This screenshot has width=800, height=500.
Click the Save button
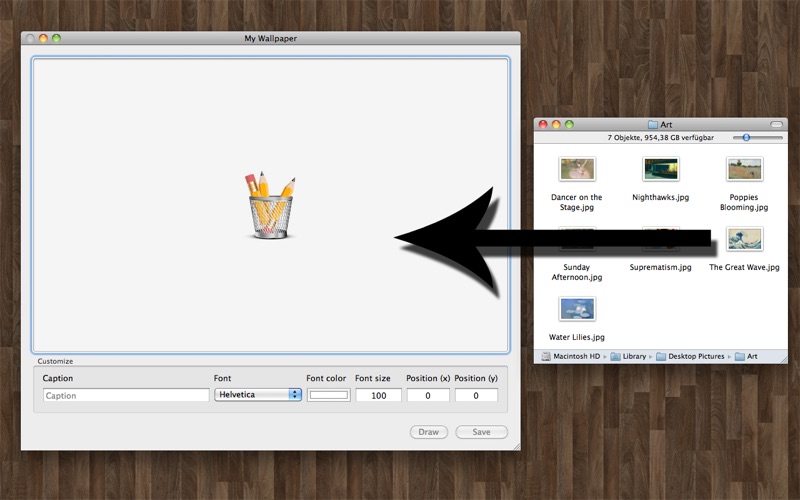point(481,432)
